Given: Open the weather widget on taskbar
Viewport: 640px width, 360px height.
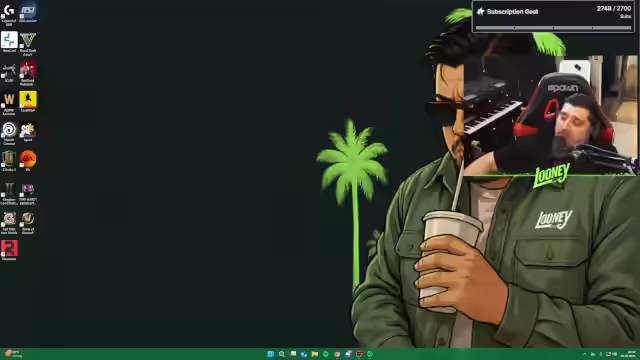Looking at the screenshot, I should pyautogui.click(x=13, y=354).
